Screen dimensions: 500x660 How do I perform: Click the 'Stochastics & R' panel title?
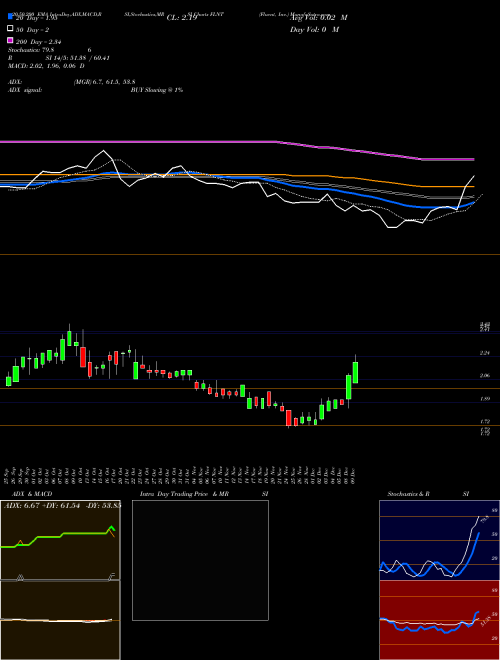[x=408, y=494]
